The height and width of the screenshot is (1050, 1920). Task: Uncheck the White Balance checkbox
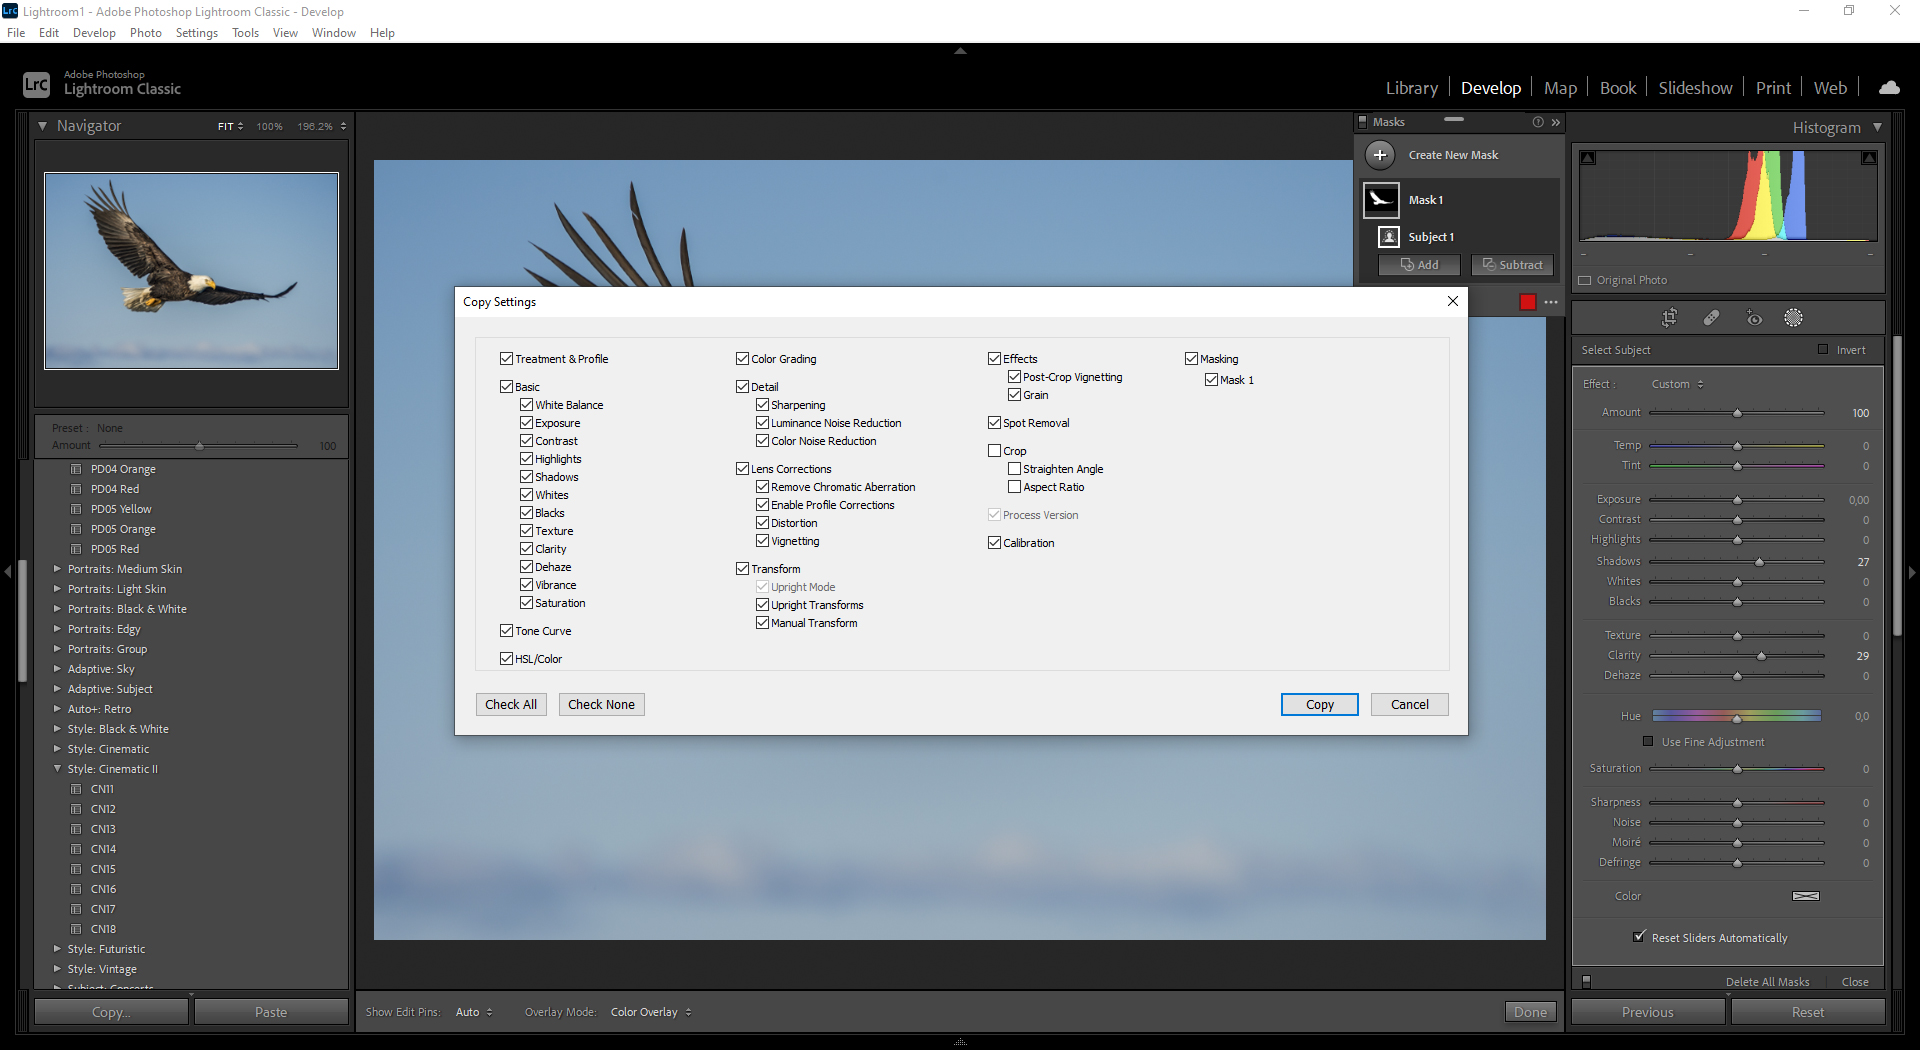point(526,405)
